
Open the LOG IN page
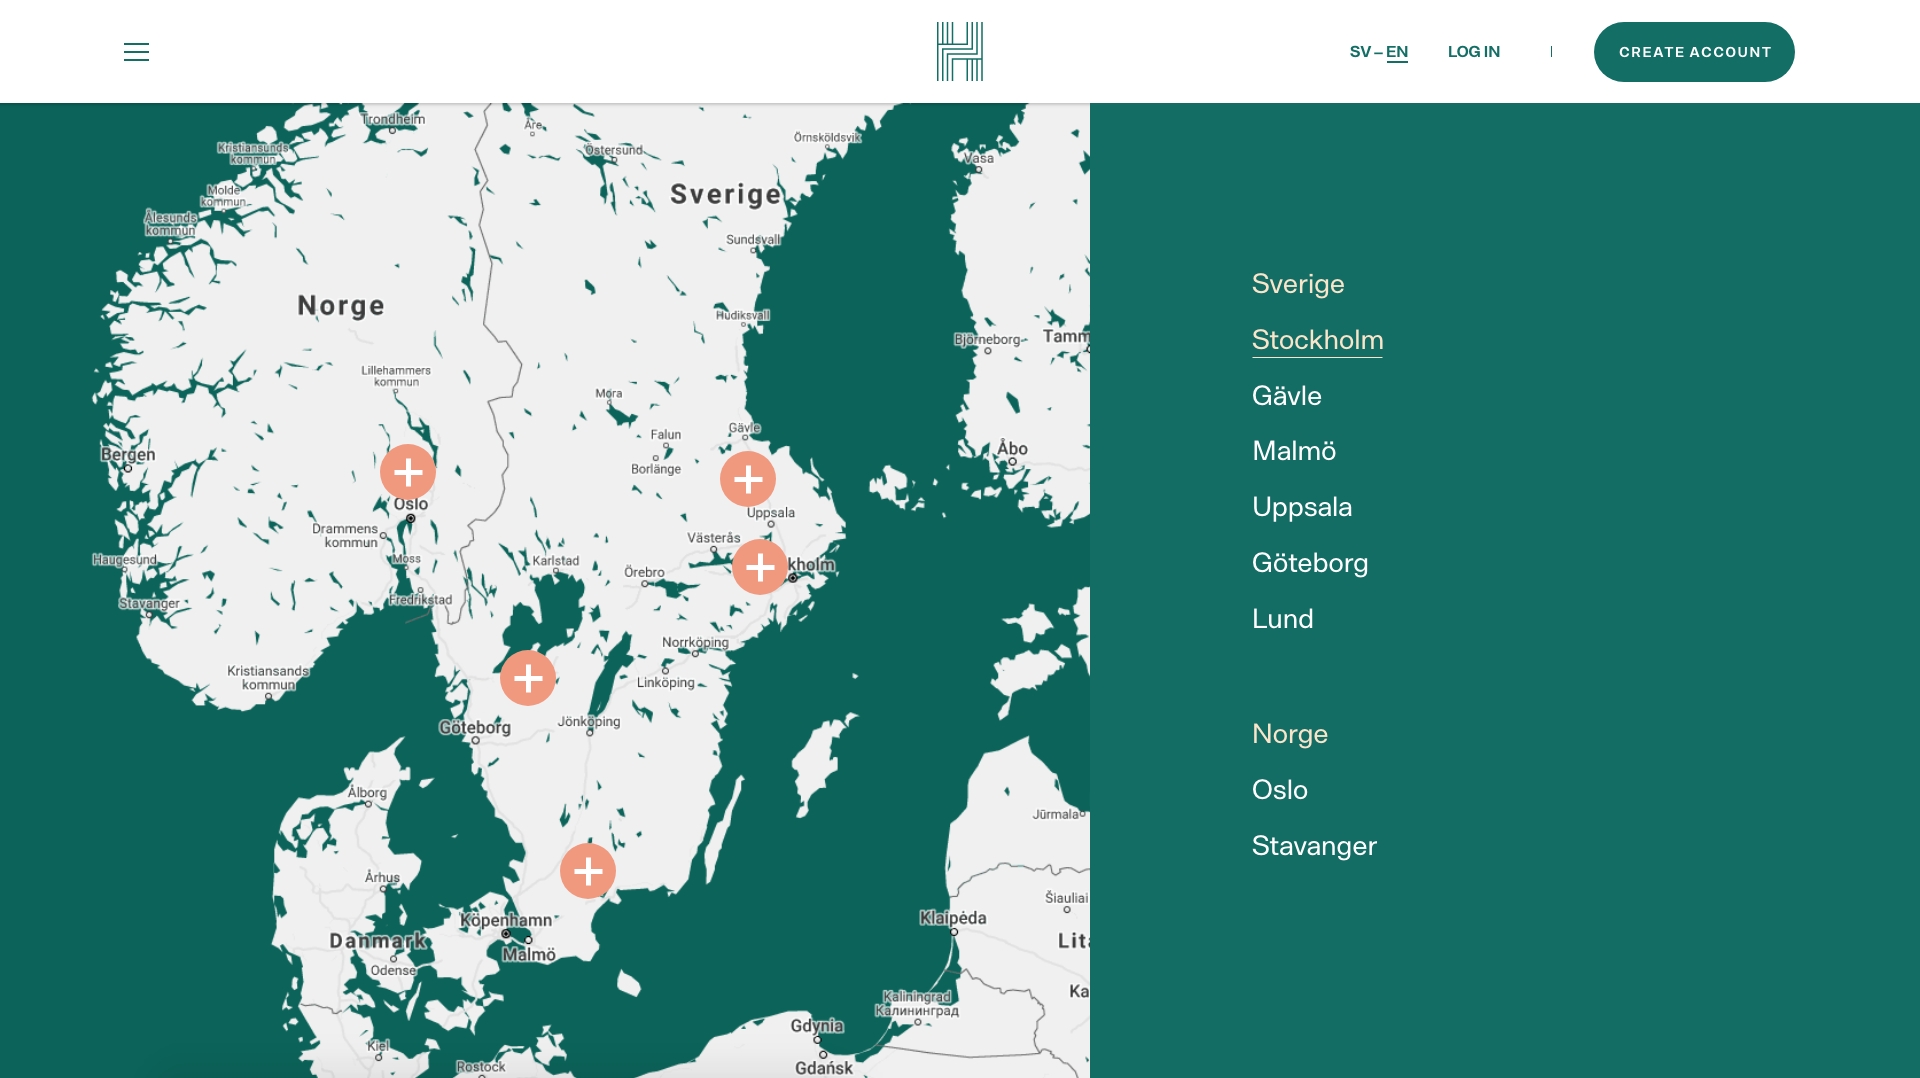(1474, 52)
